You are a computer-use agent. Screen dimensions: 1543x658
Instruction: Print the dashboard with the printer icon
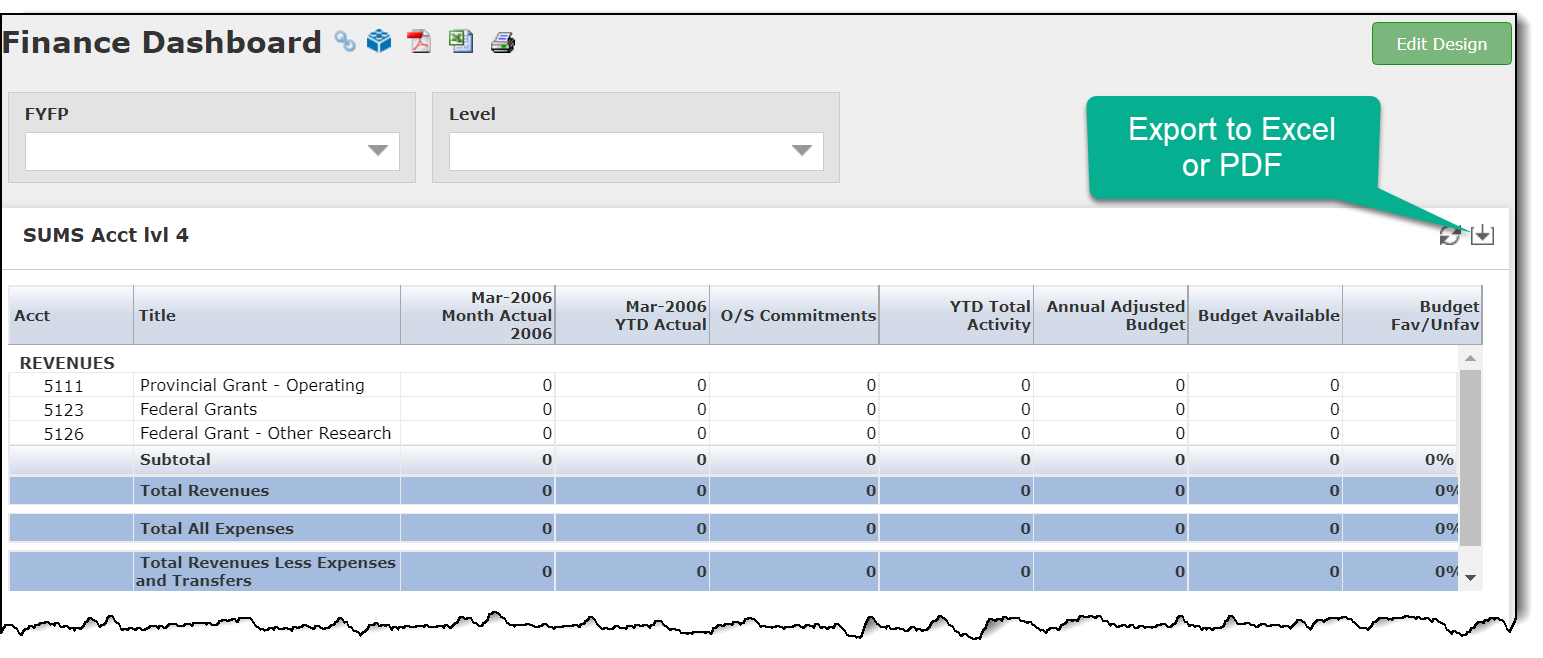502,42
